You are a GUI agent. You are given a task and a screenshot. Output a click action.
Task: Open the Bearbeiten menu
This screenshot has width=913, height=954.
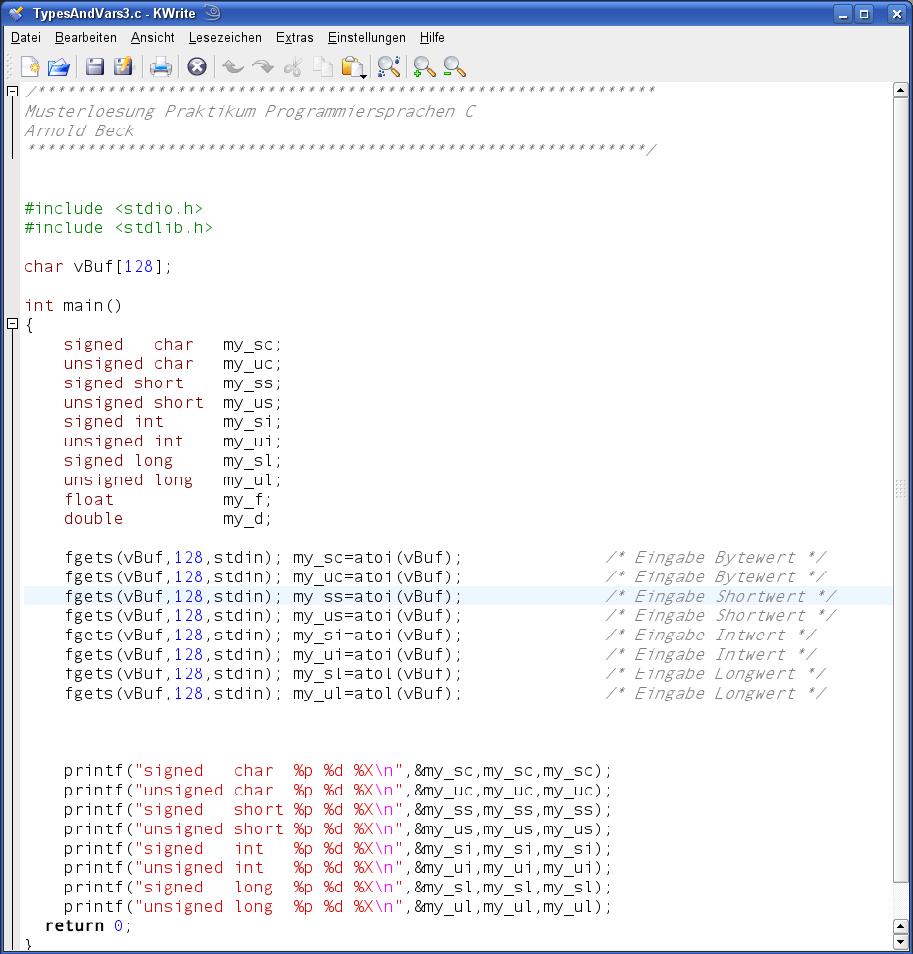pyautogui.click(x=86, y=38)
